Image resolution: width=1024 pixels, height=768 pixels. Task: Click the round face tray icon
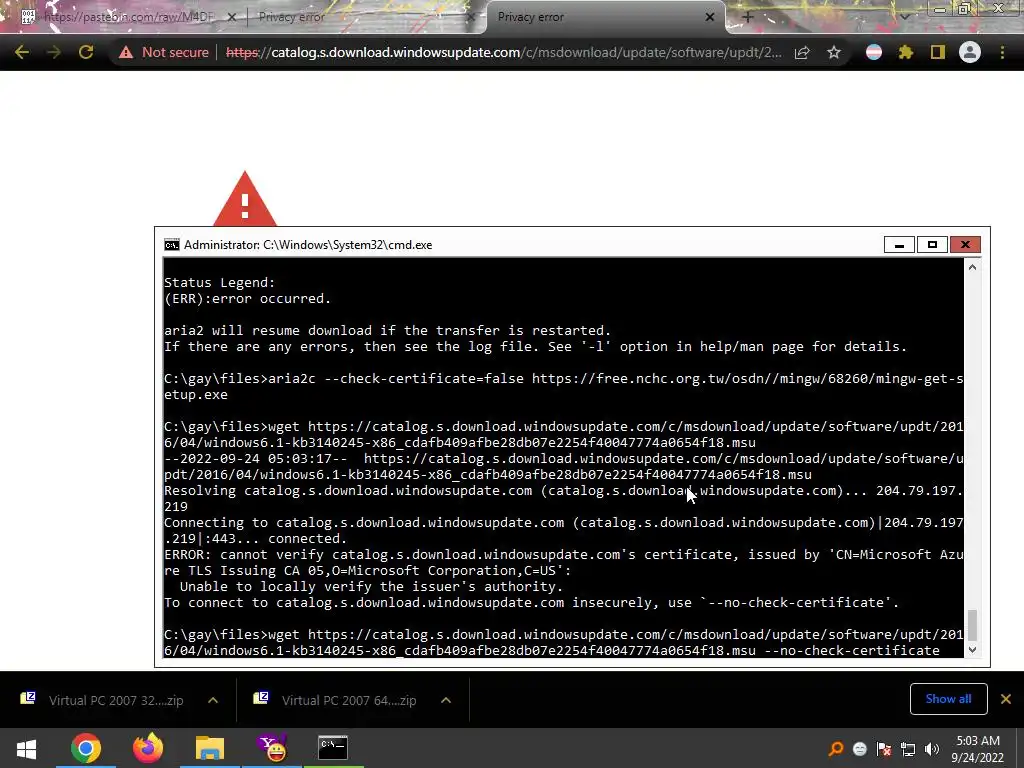[x=859, y=749]
